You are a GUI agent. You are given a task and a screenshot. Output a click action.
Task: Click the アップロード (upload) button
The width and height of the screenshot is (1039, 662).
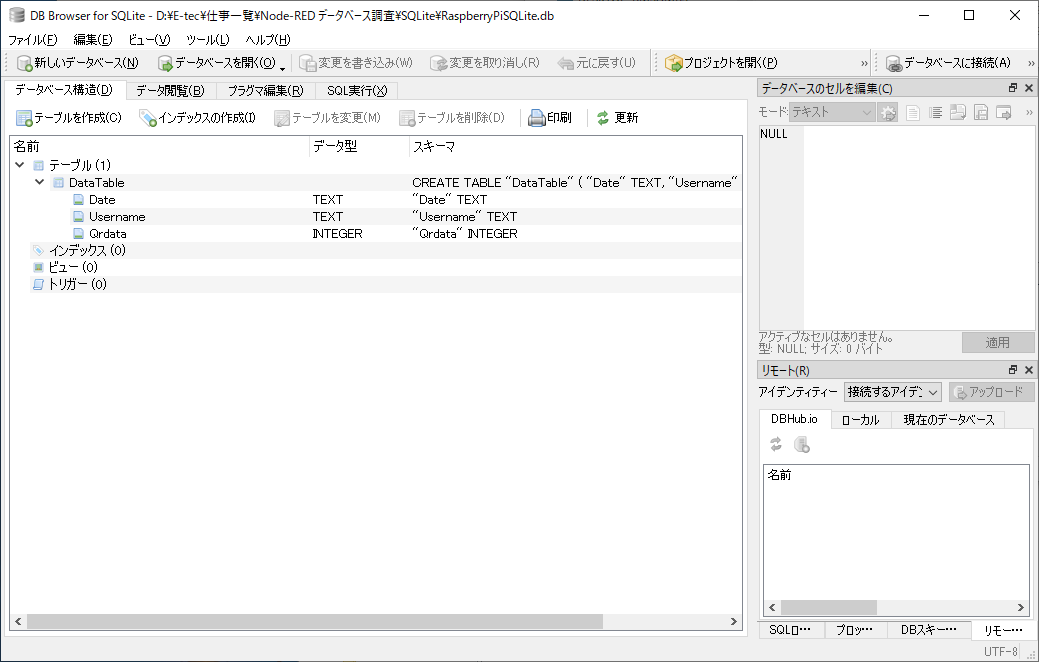[990, 392]
